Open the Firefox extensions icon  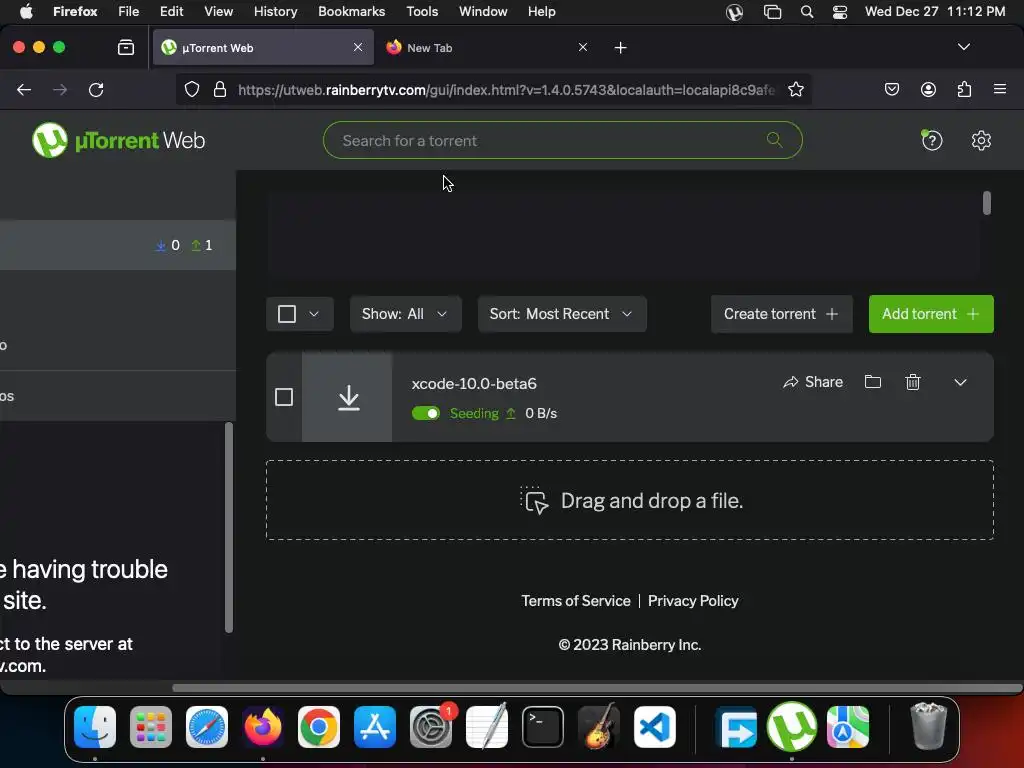pyautogui.click(x=965, y=89)
